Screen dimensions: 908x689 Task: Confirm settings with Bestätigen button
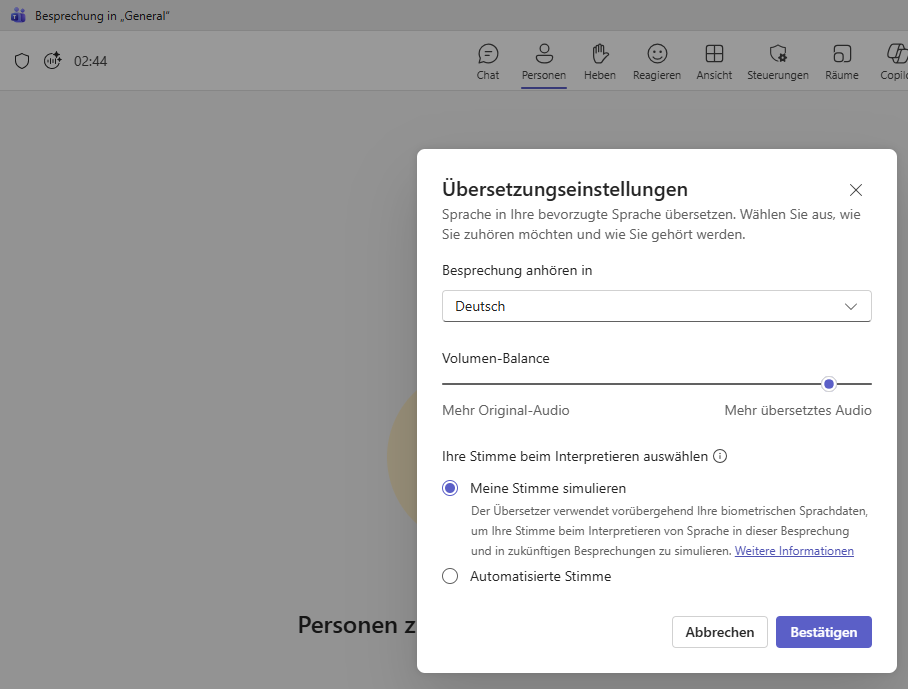click(x=823, y=632)
